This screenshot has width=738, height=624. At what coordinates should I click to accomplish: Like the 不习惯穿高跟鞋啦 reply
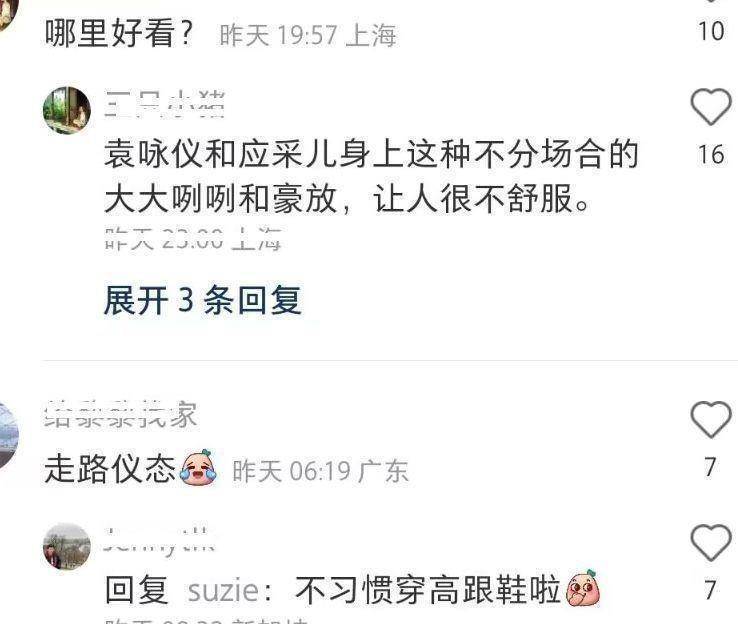point(711,544)
